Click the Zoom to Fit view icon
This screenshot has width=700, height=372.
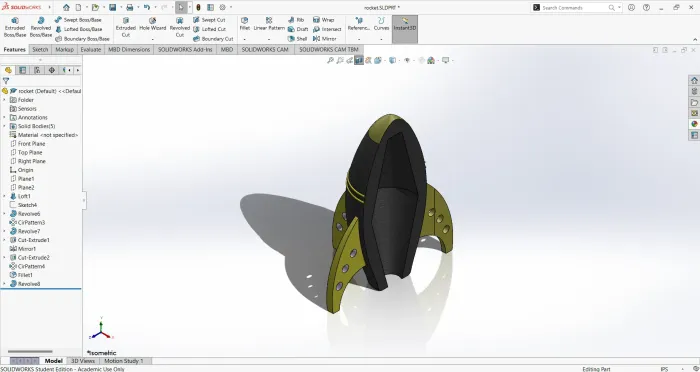point(330,60)
